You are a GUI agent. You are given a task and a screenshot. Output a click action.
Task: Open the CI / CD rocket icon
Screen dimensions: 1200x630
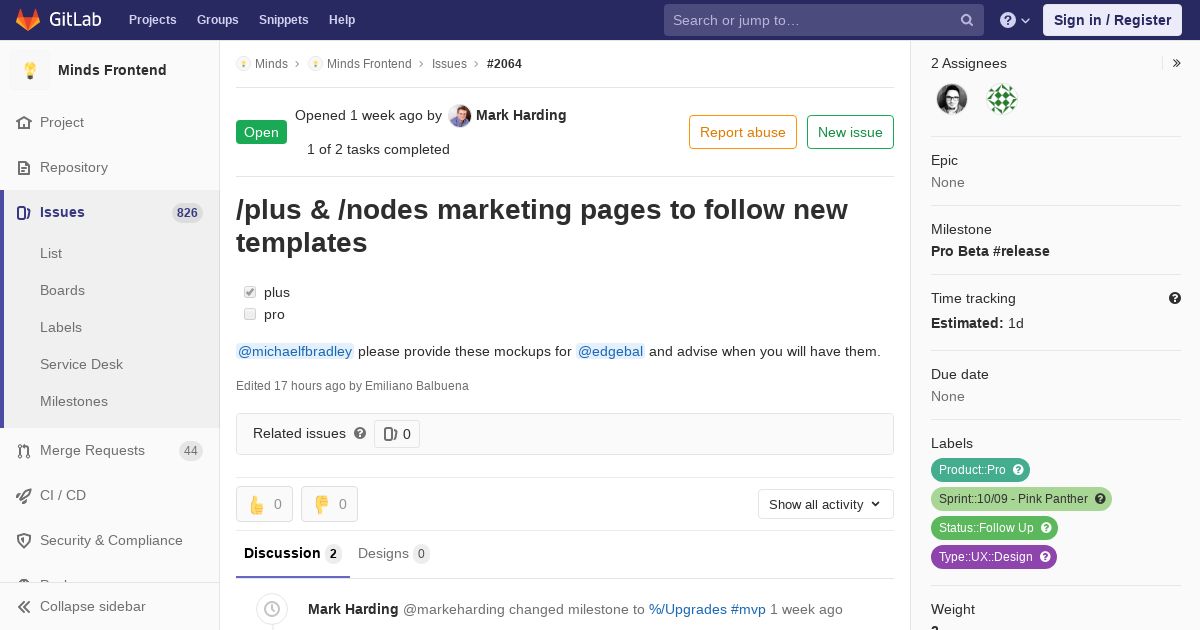point(24,496)
